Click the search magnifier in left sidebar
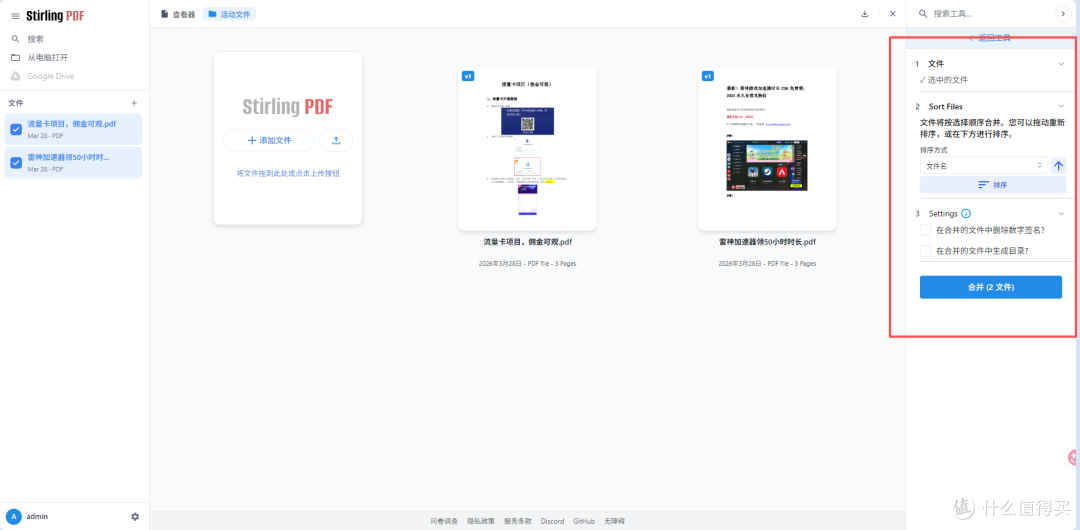 point(15,39)
